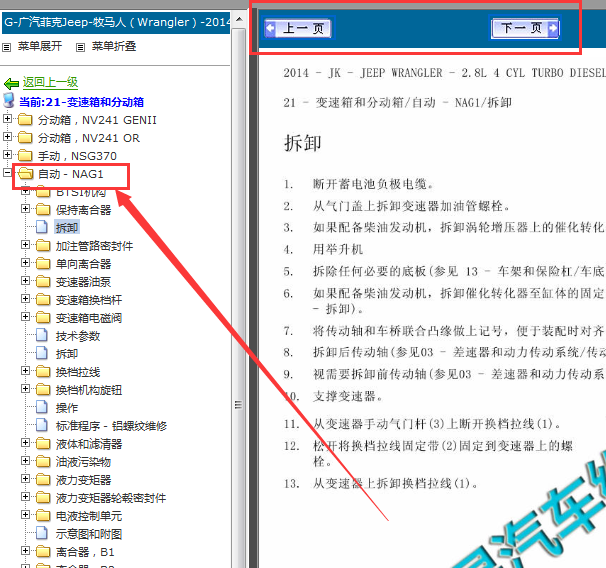This screenshot has height=568, width=606.
Task: Select G-广汽菲克Jeep-牧马人 title bar text
Action: point(117,22)
